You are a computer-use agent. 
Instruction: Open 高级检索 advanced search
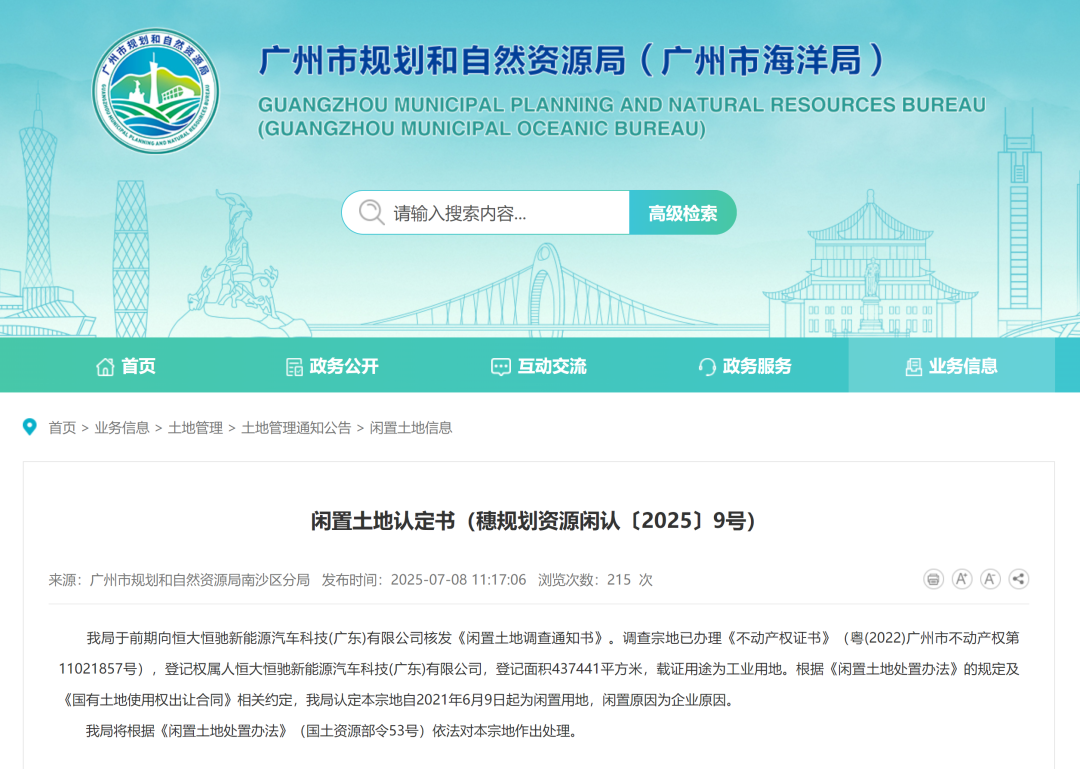(683, 212)
